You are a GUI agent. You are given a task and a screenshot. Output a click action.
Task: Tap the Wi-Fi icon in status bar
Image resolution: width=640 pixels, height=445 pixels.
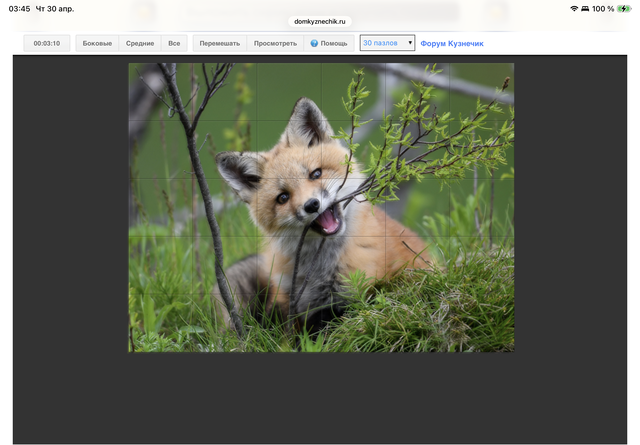(574, 8)
